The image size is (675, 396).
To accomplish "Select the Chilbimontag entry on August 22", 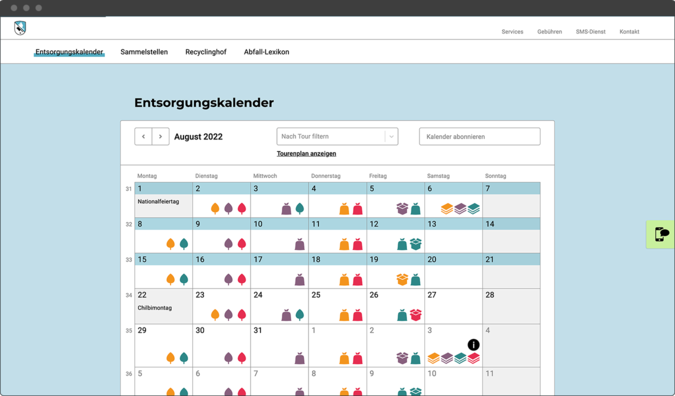I will [155, 308].
